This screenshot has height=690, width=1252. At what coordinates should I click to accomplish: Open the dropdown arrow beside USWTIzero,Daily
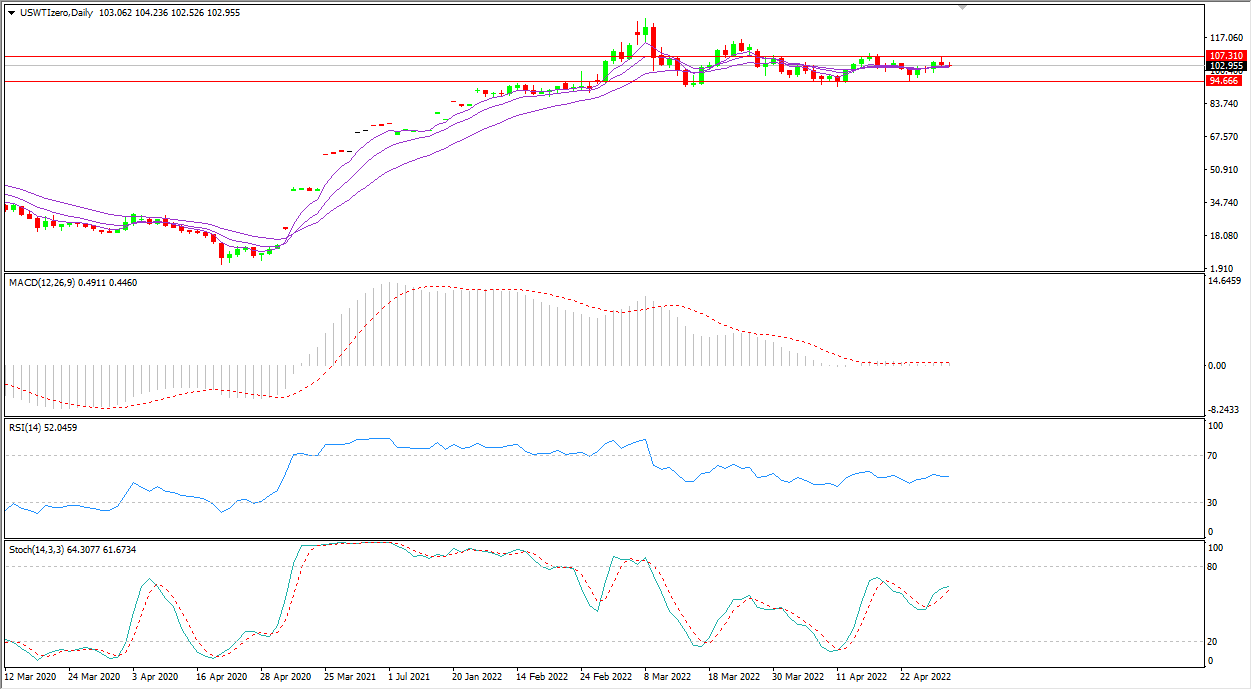(x=11, y=13)
